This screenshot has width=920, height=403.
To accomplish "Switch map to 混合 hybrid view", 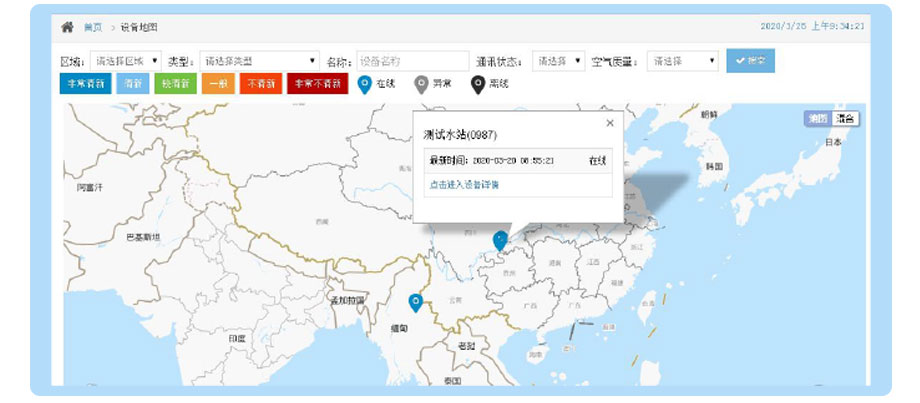I will [x=846, y=118].
